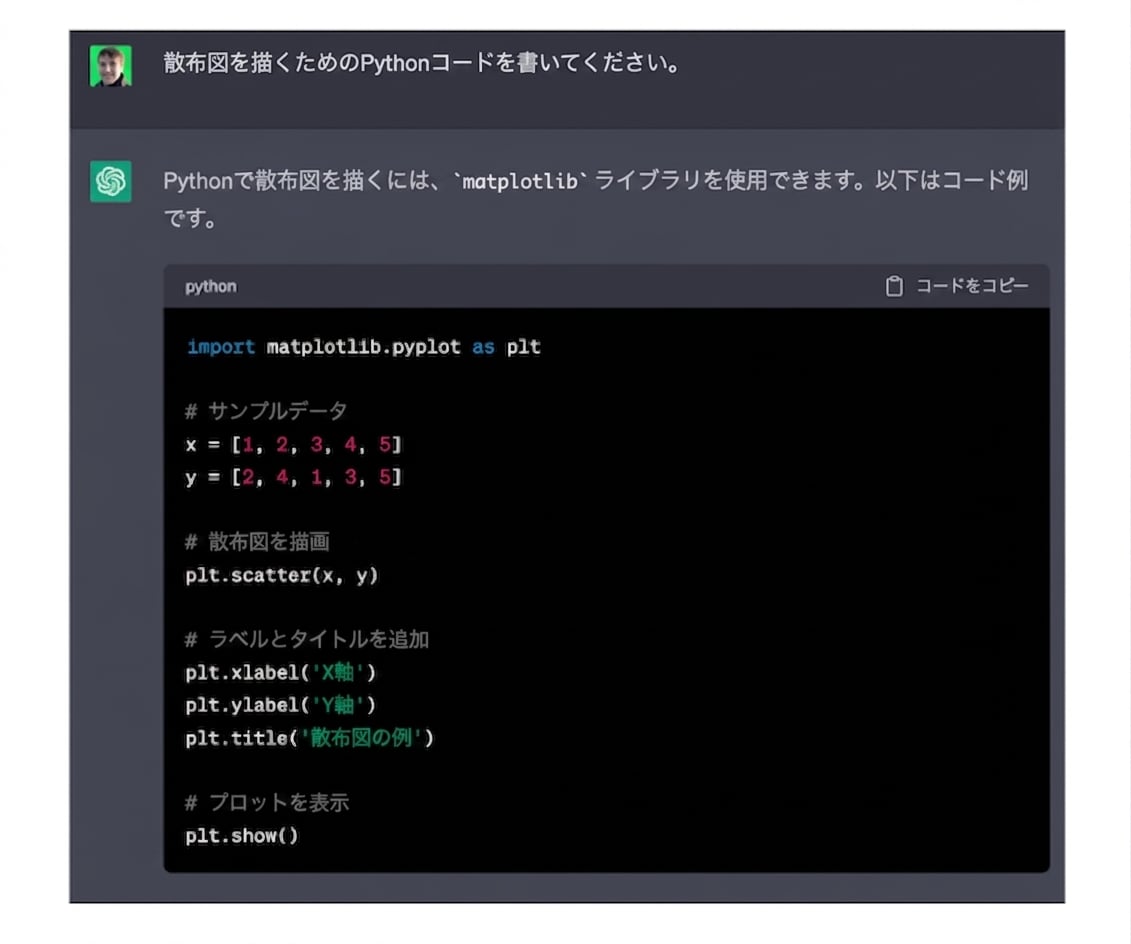Click the import matplotlib.pyplot as plt line
The height and width of the screenshot is (944, 1131).
click(x=364, y=347)
